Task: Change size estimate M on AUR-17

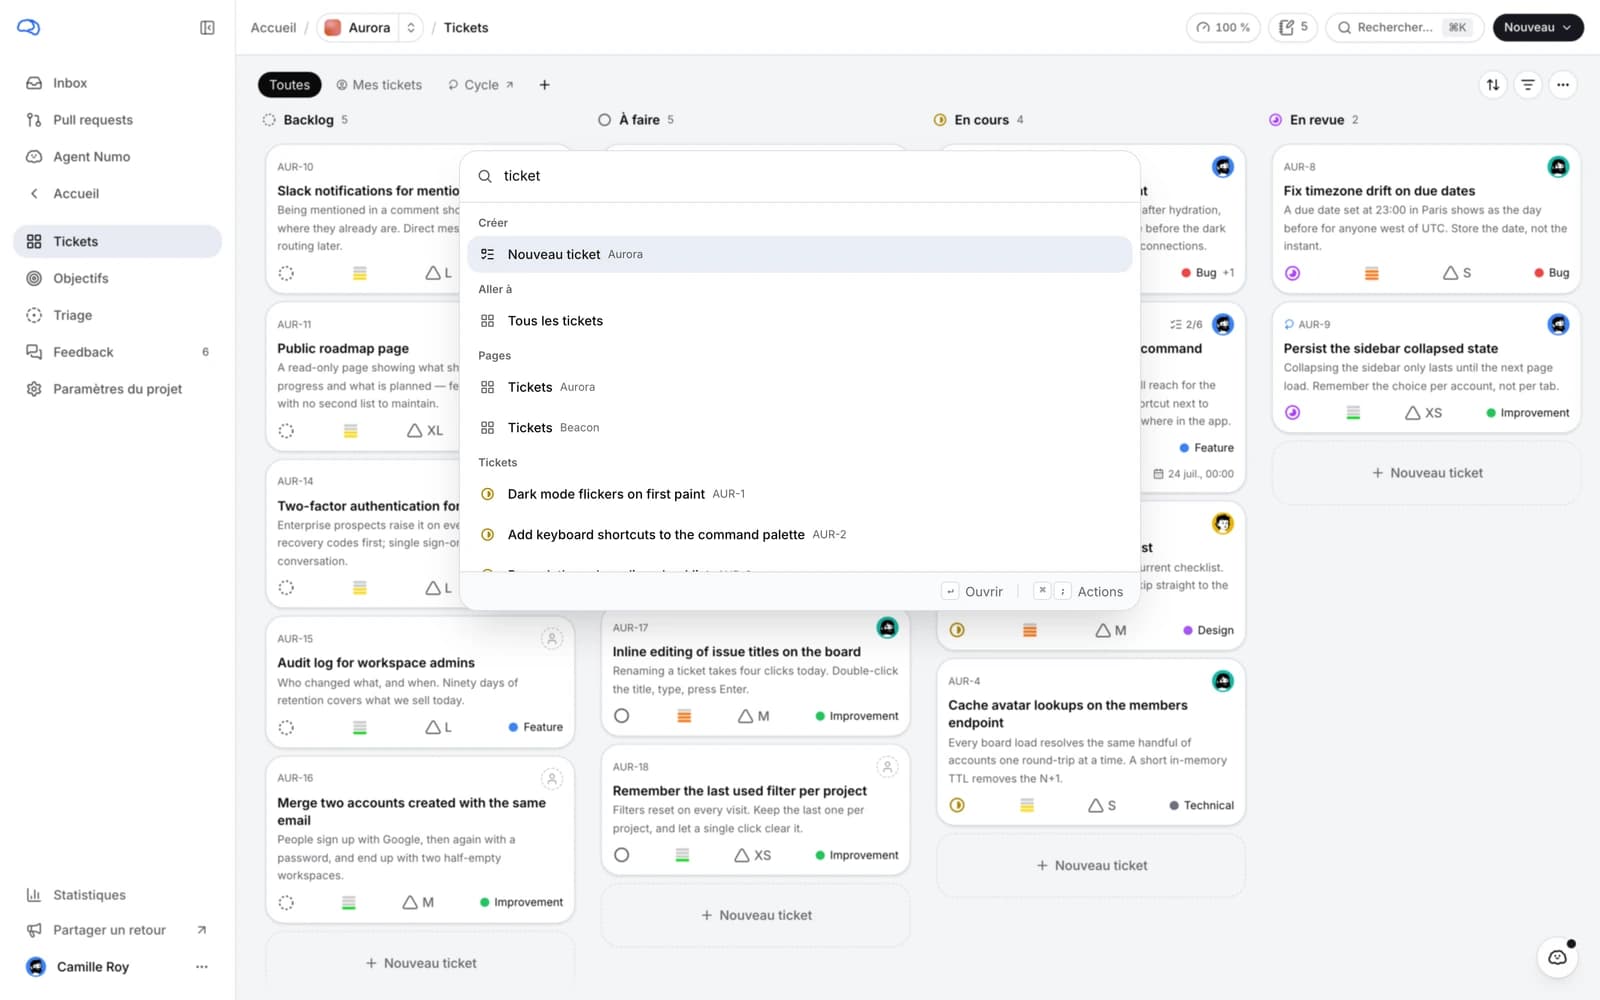Action: 753,716
